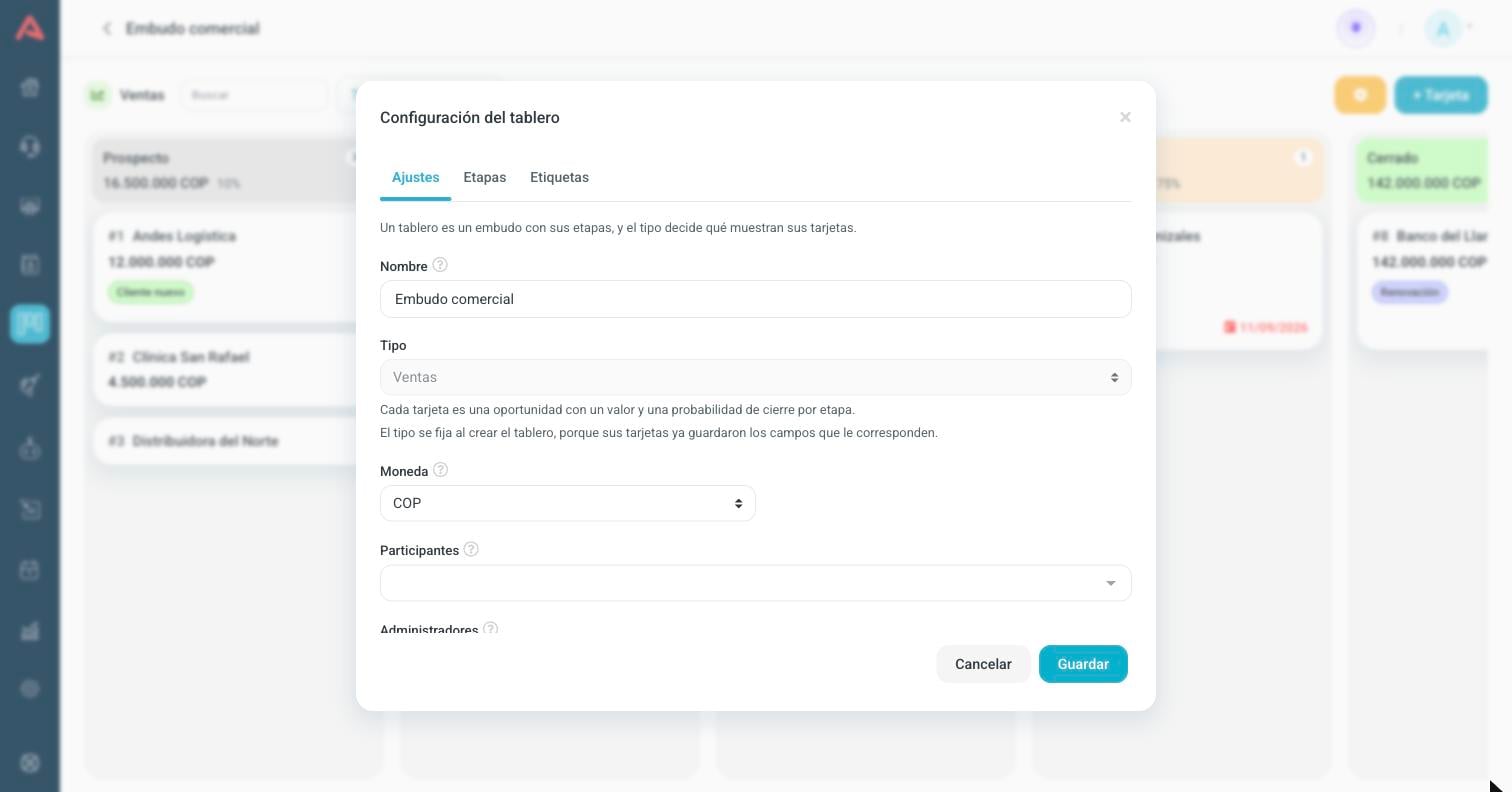The width and height of the screenshot is (1512, 792).
Task: Click the Guardar button
Action: (x=1083, y=664)
